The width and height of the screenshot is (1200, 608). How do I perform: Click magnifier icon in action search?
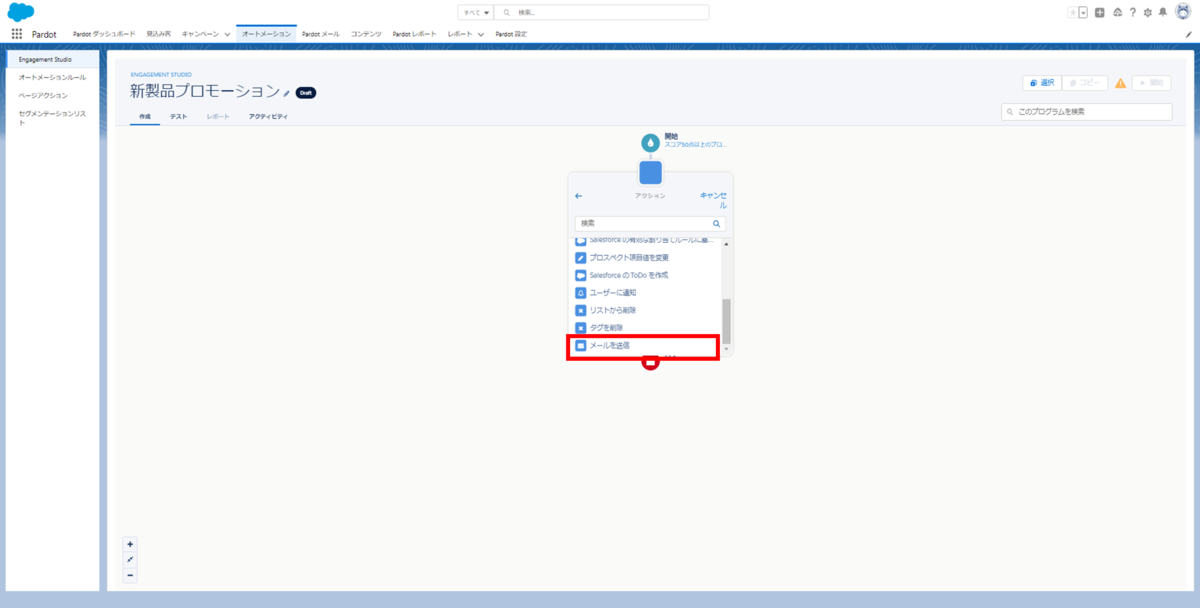tap(716, 224)
